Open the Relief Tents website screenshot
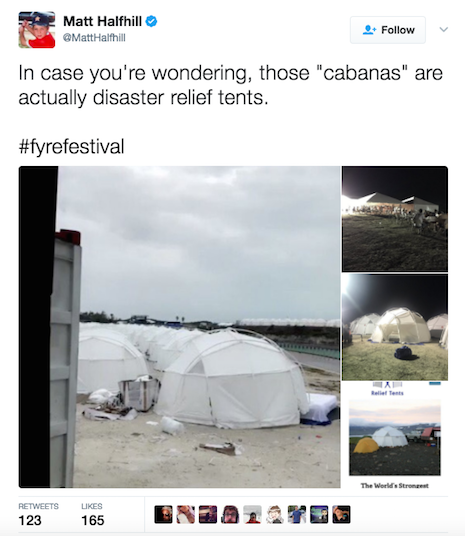Viewport: 465px width, 536px height. point(395,435)
